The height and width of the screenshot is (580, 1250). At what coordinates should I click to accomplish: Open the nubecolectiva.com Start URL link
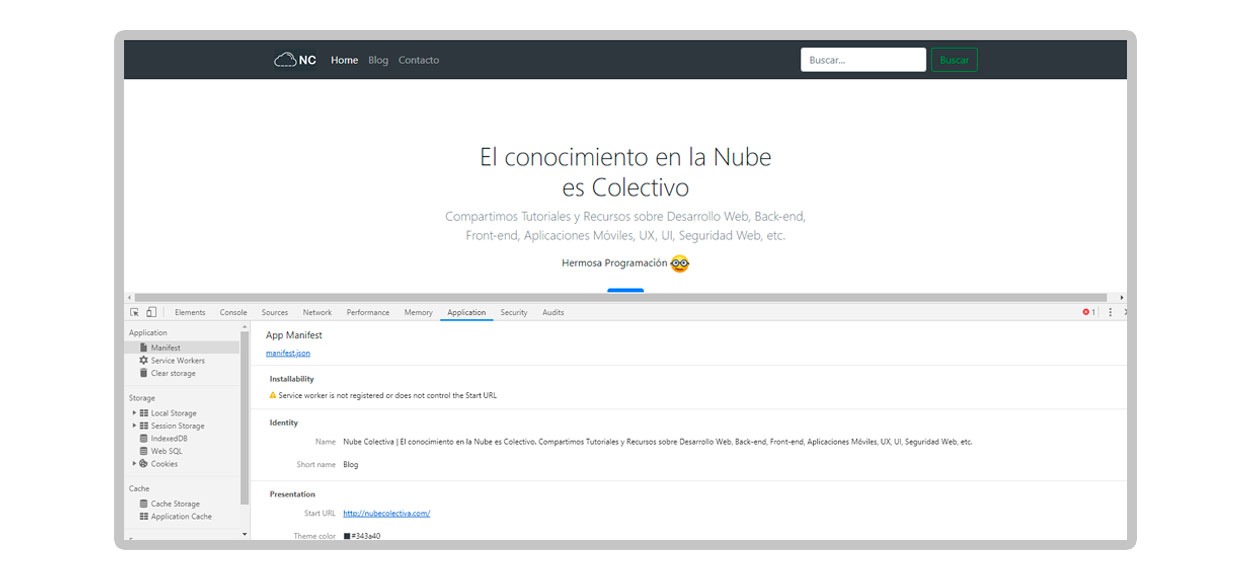[386, 513]
